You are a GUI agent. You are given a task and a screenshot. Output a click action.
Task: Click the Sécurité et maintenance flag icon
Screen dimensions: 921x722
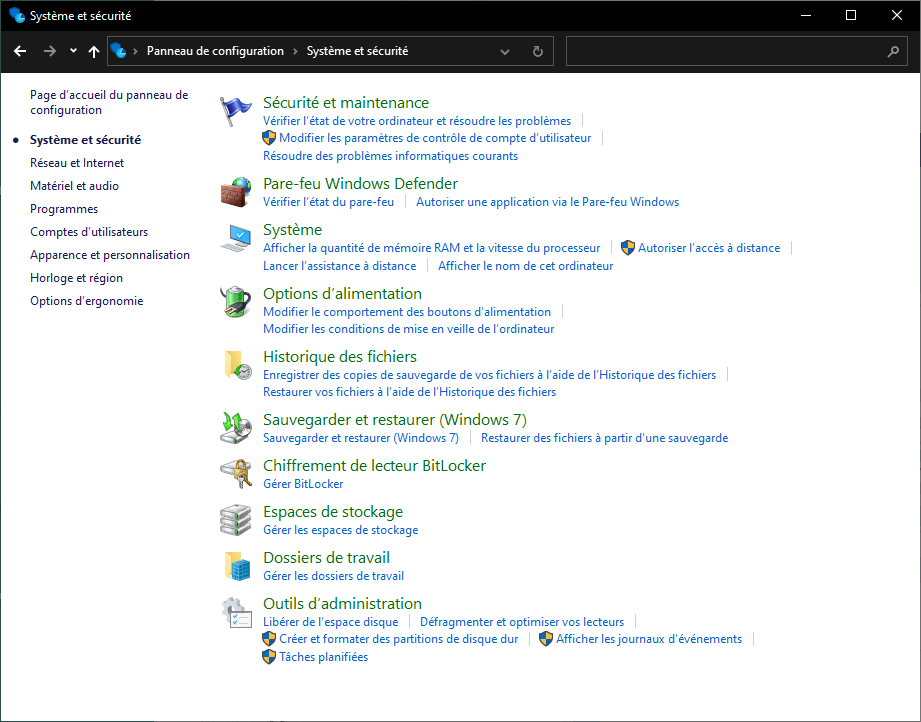point(236,111)
